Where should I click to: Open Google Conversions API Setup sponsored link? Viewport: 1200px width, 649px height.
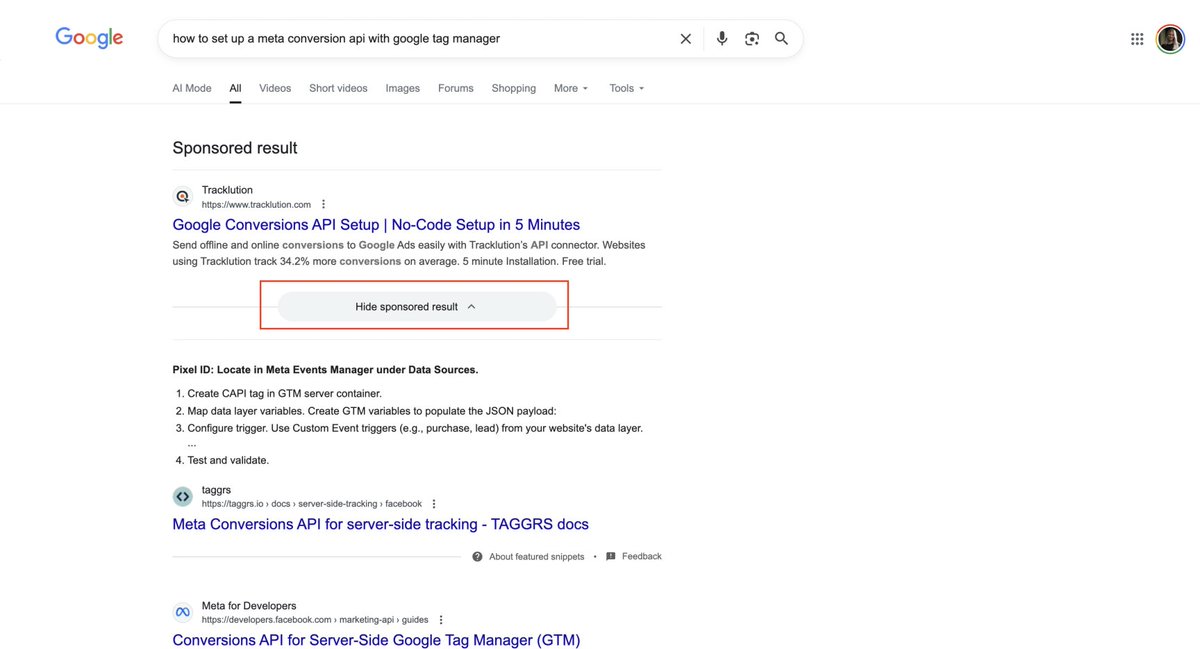[x=376, y=225]
